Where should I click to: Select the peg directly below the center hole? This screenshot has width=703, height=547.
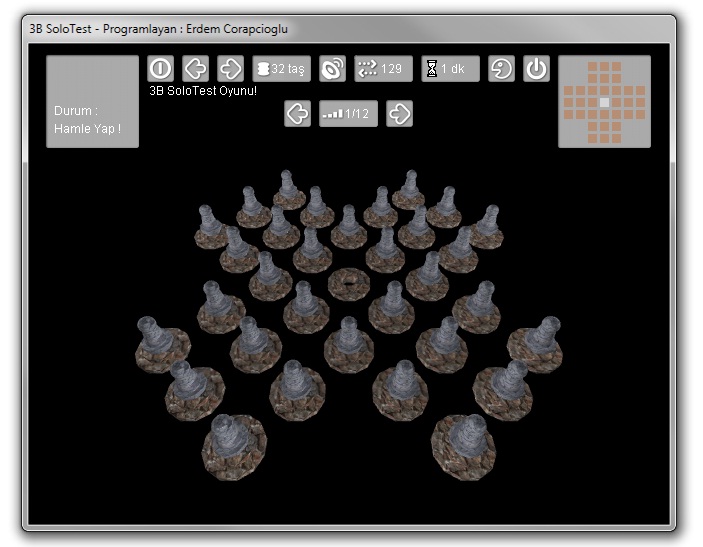click(x=349, y=343)
